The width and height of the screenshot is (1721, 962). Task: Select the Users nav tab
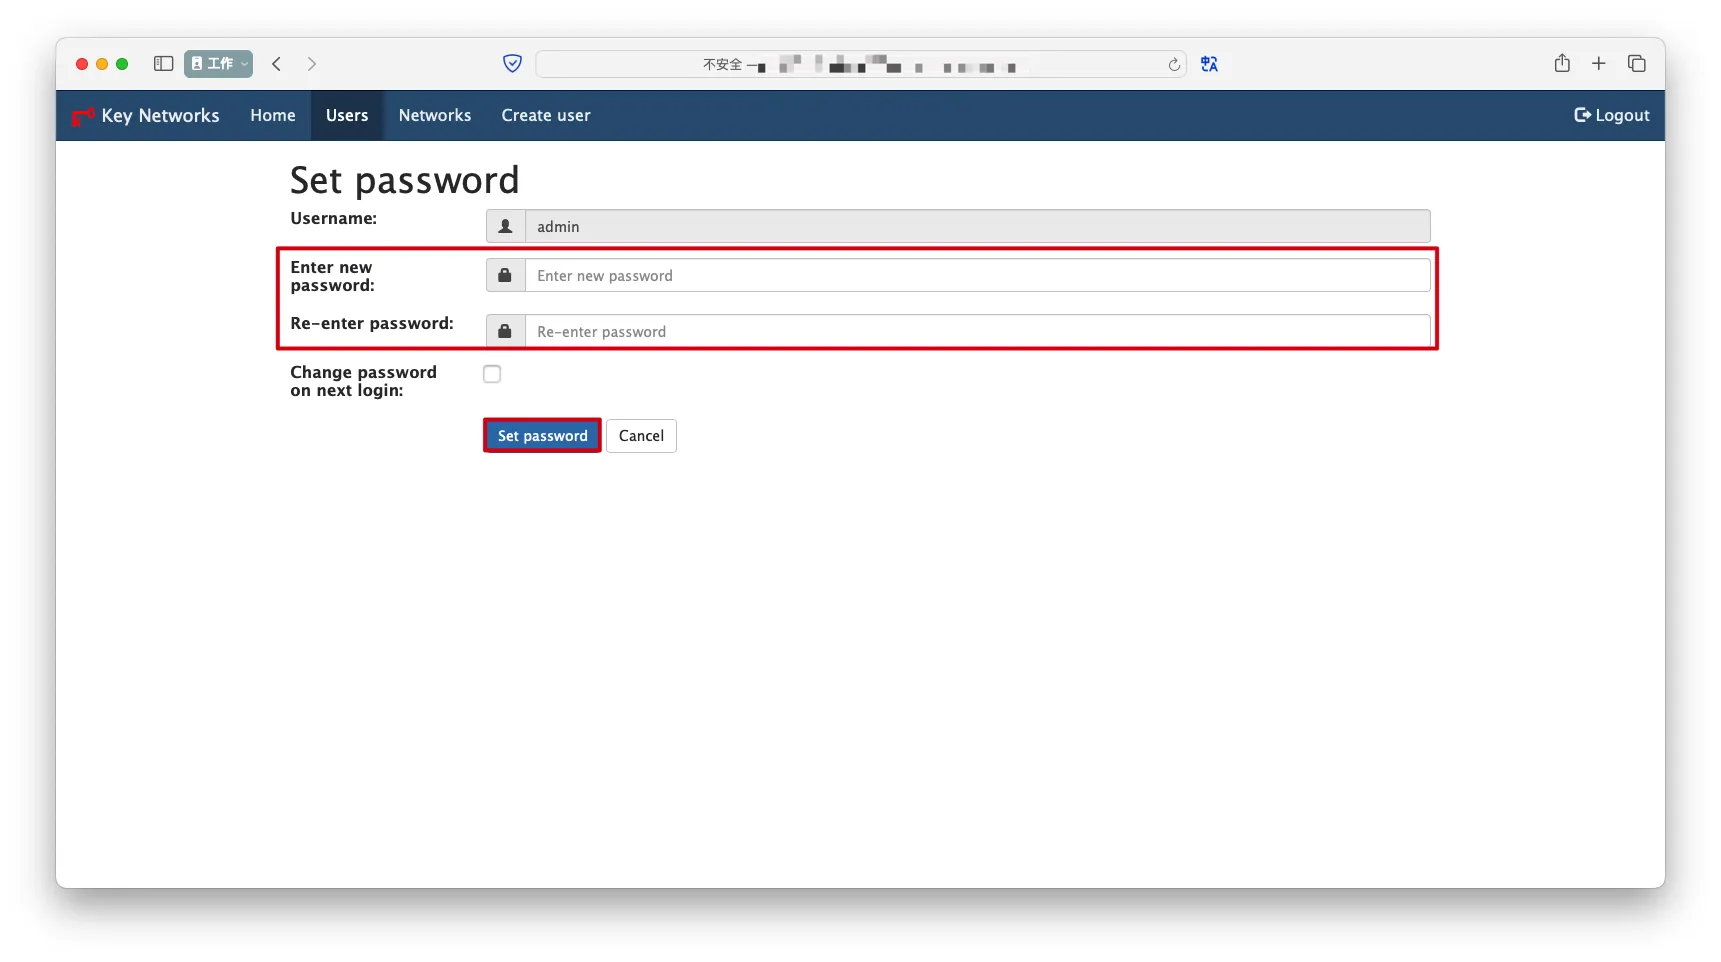346,116
